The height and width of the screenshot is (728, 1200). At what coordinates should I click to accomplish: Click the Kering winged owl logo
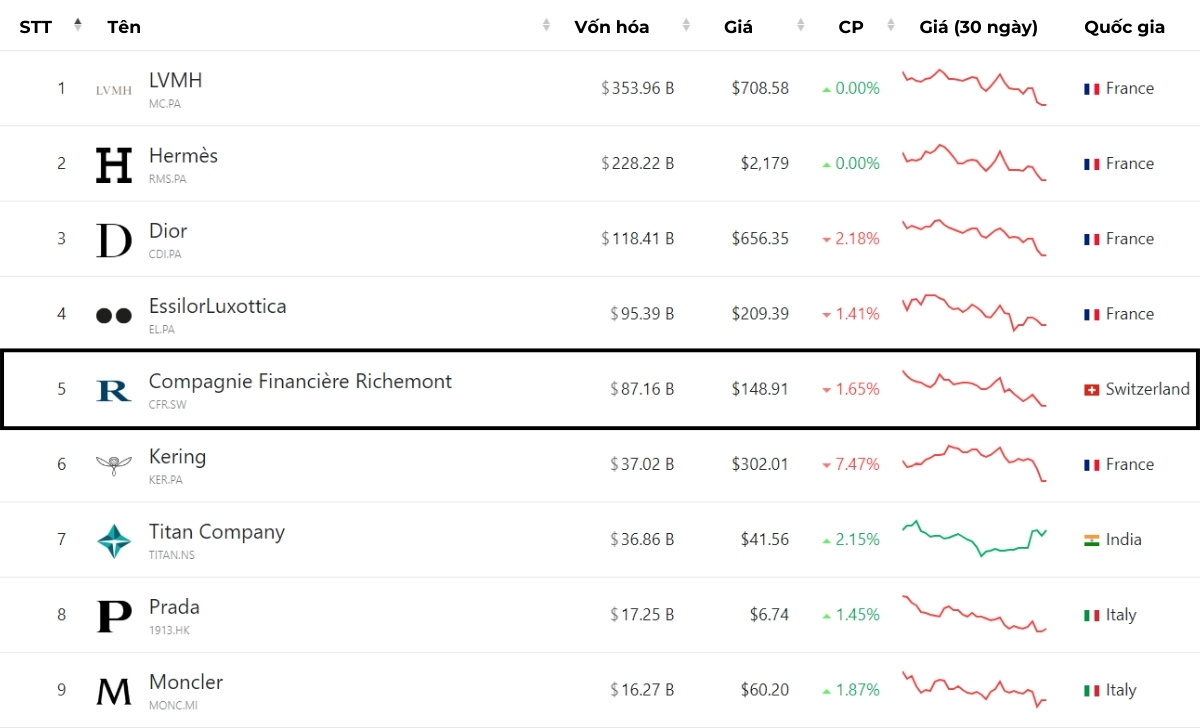pyautogui.click(x=115, y=464)
